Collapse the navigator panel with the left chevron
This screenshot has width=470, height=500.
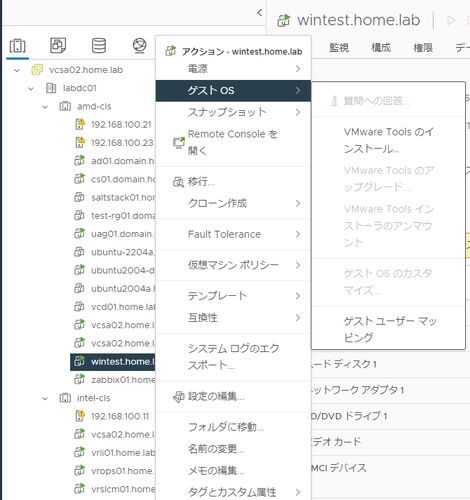(x=260, y=13)
